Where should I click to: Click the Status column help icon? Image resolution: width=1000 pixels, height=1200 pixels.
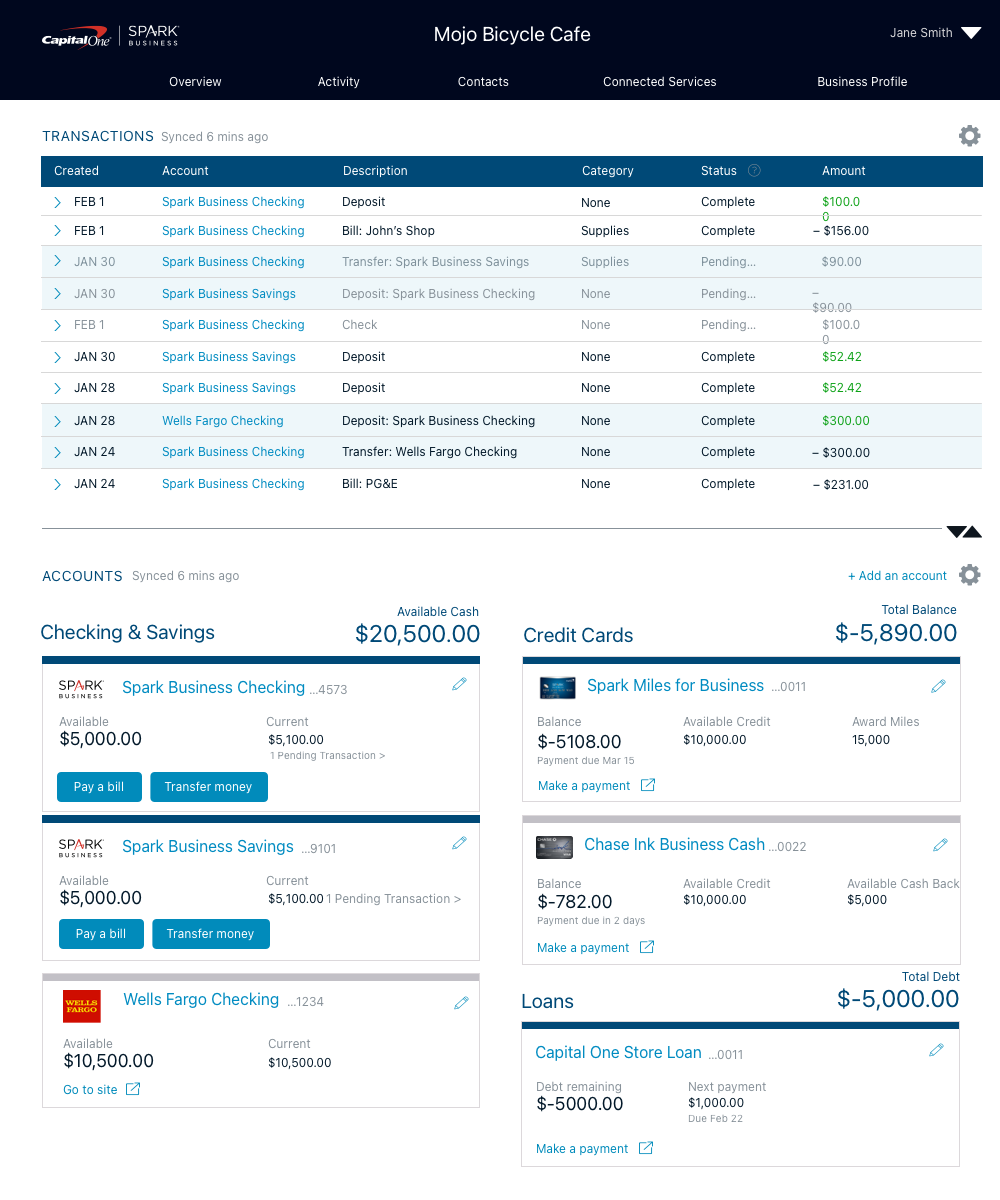point(754,171)
